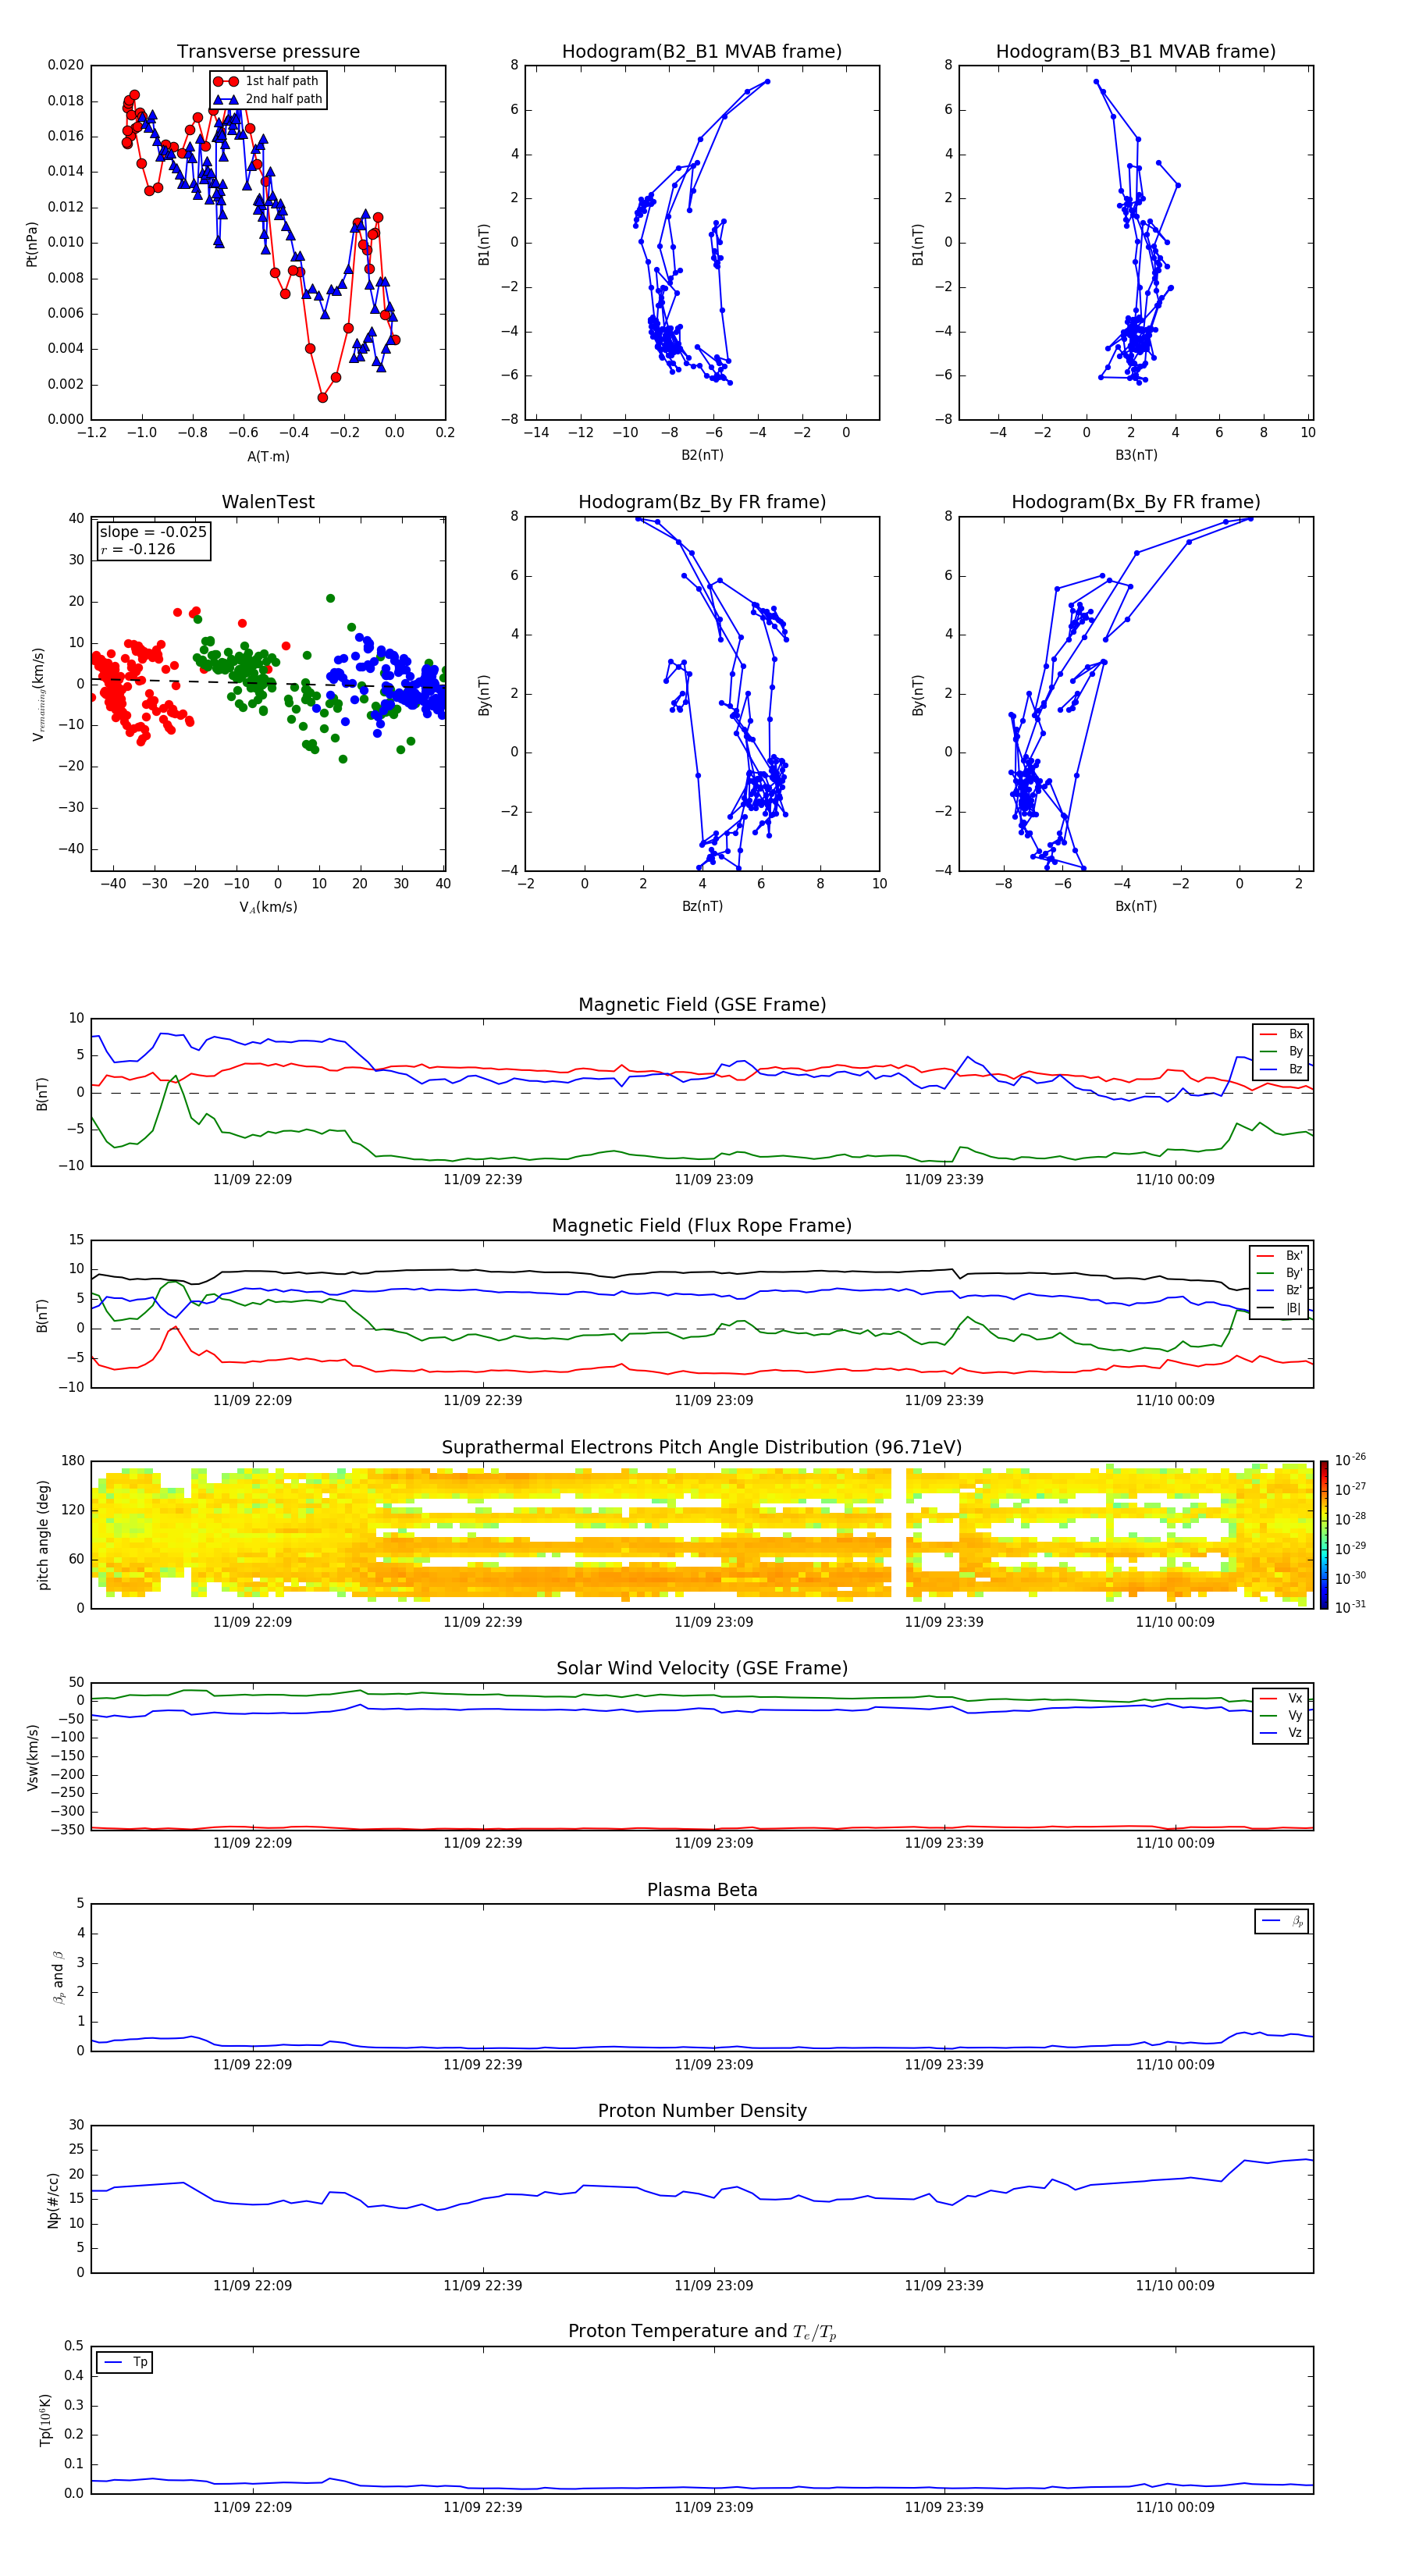This screenshot has width=1405, height=2576.
Task: Click the 'Plasma Beta' plot title
Action: pyautogui.click(x=702, y=1890)
